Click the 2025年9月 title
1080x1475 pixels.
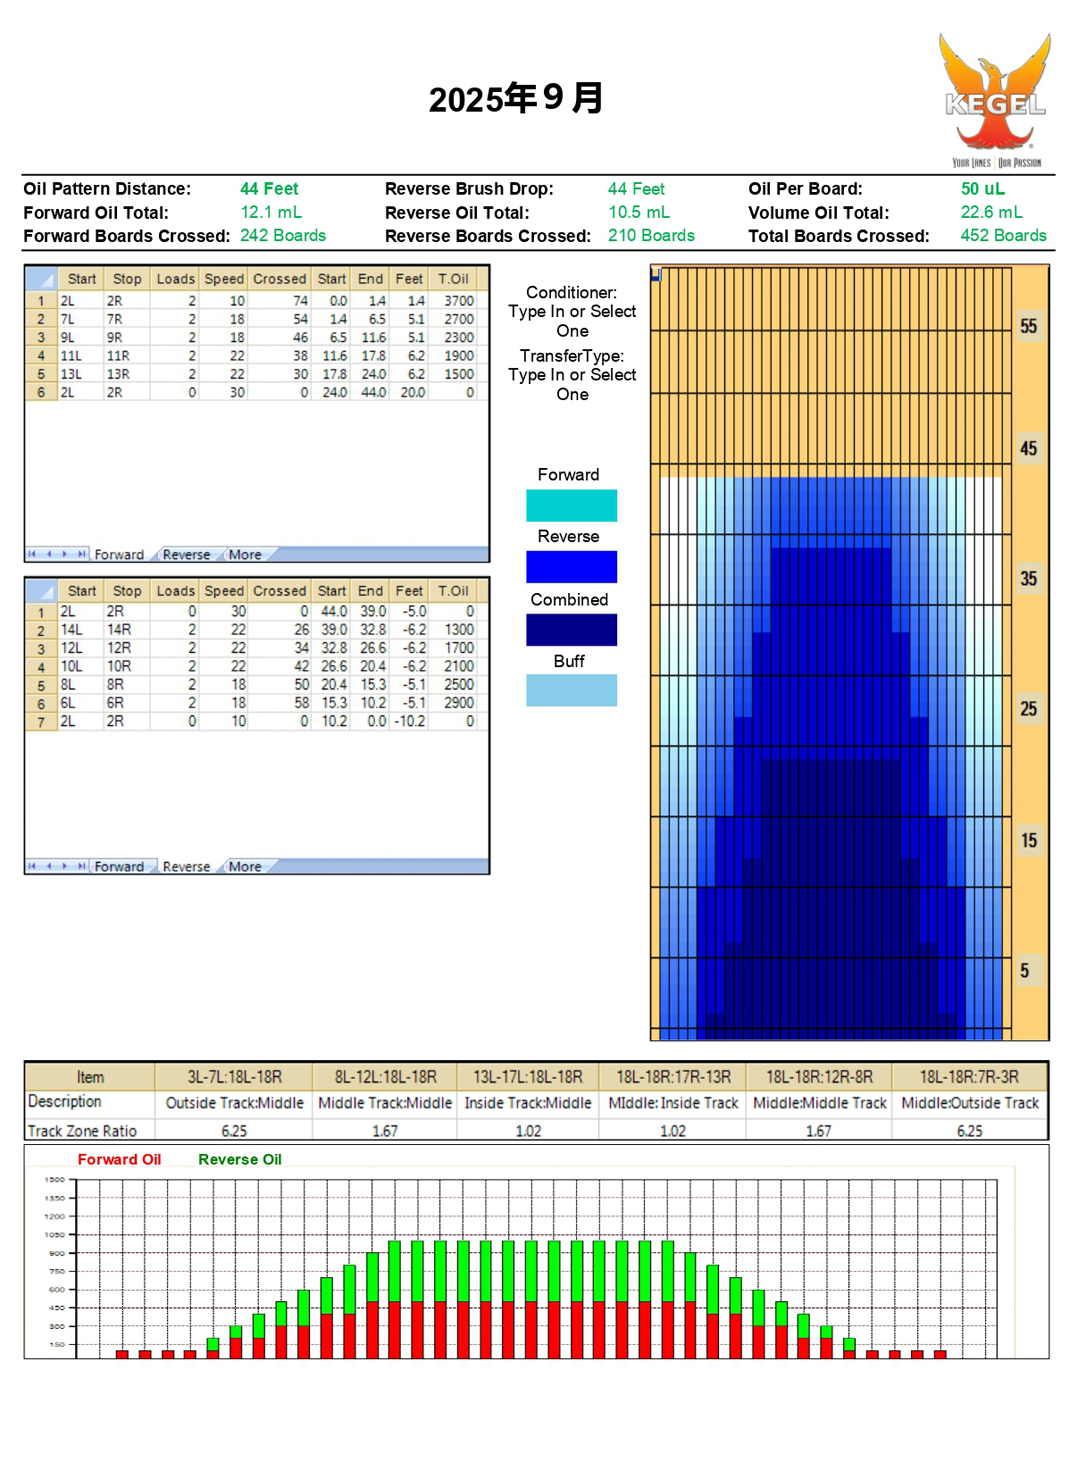click(516, 98)
